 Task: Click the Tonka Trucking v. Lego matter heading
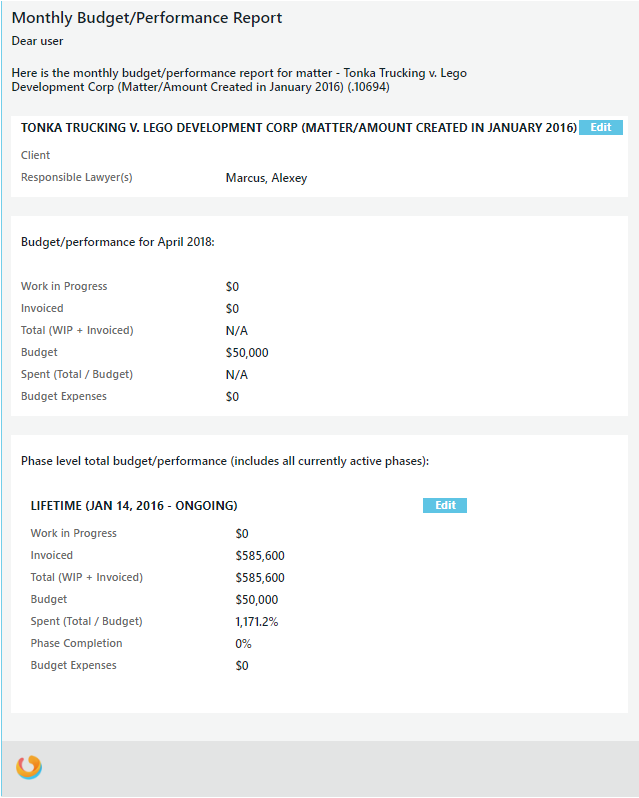click(x=298, y=128)
